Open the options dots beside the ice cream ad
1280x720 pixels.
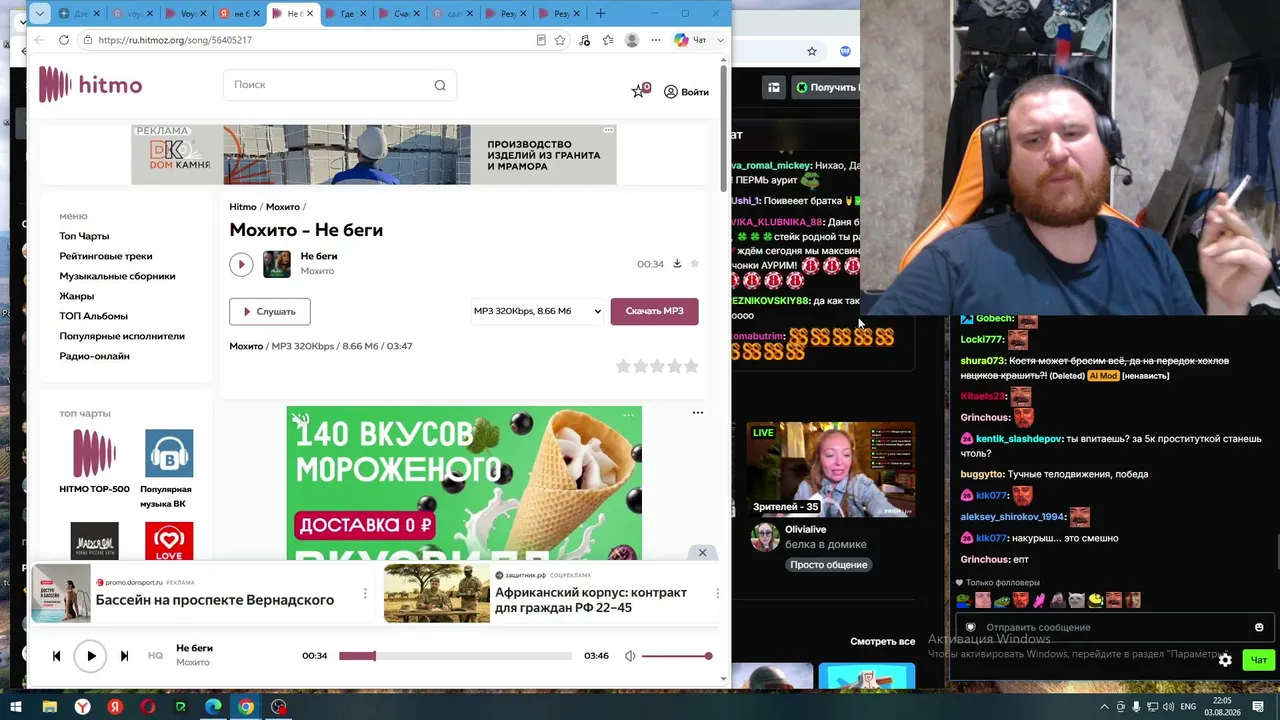click(x=698, y=413)
